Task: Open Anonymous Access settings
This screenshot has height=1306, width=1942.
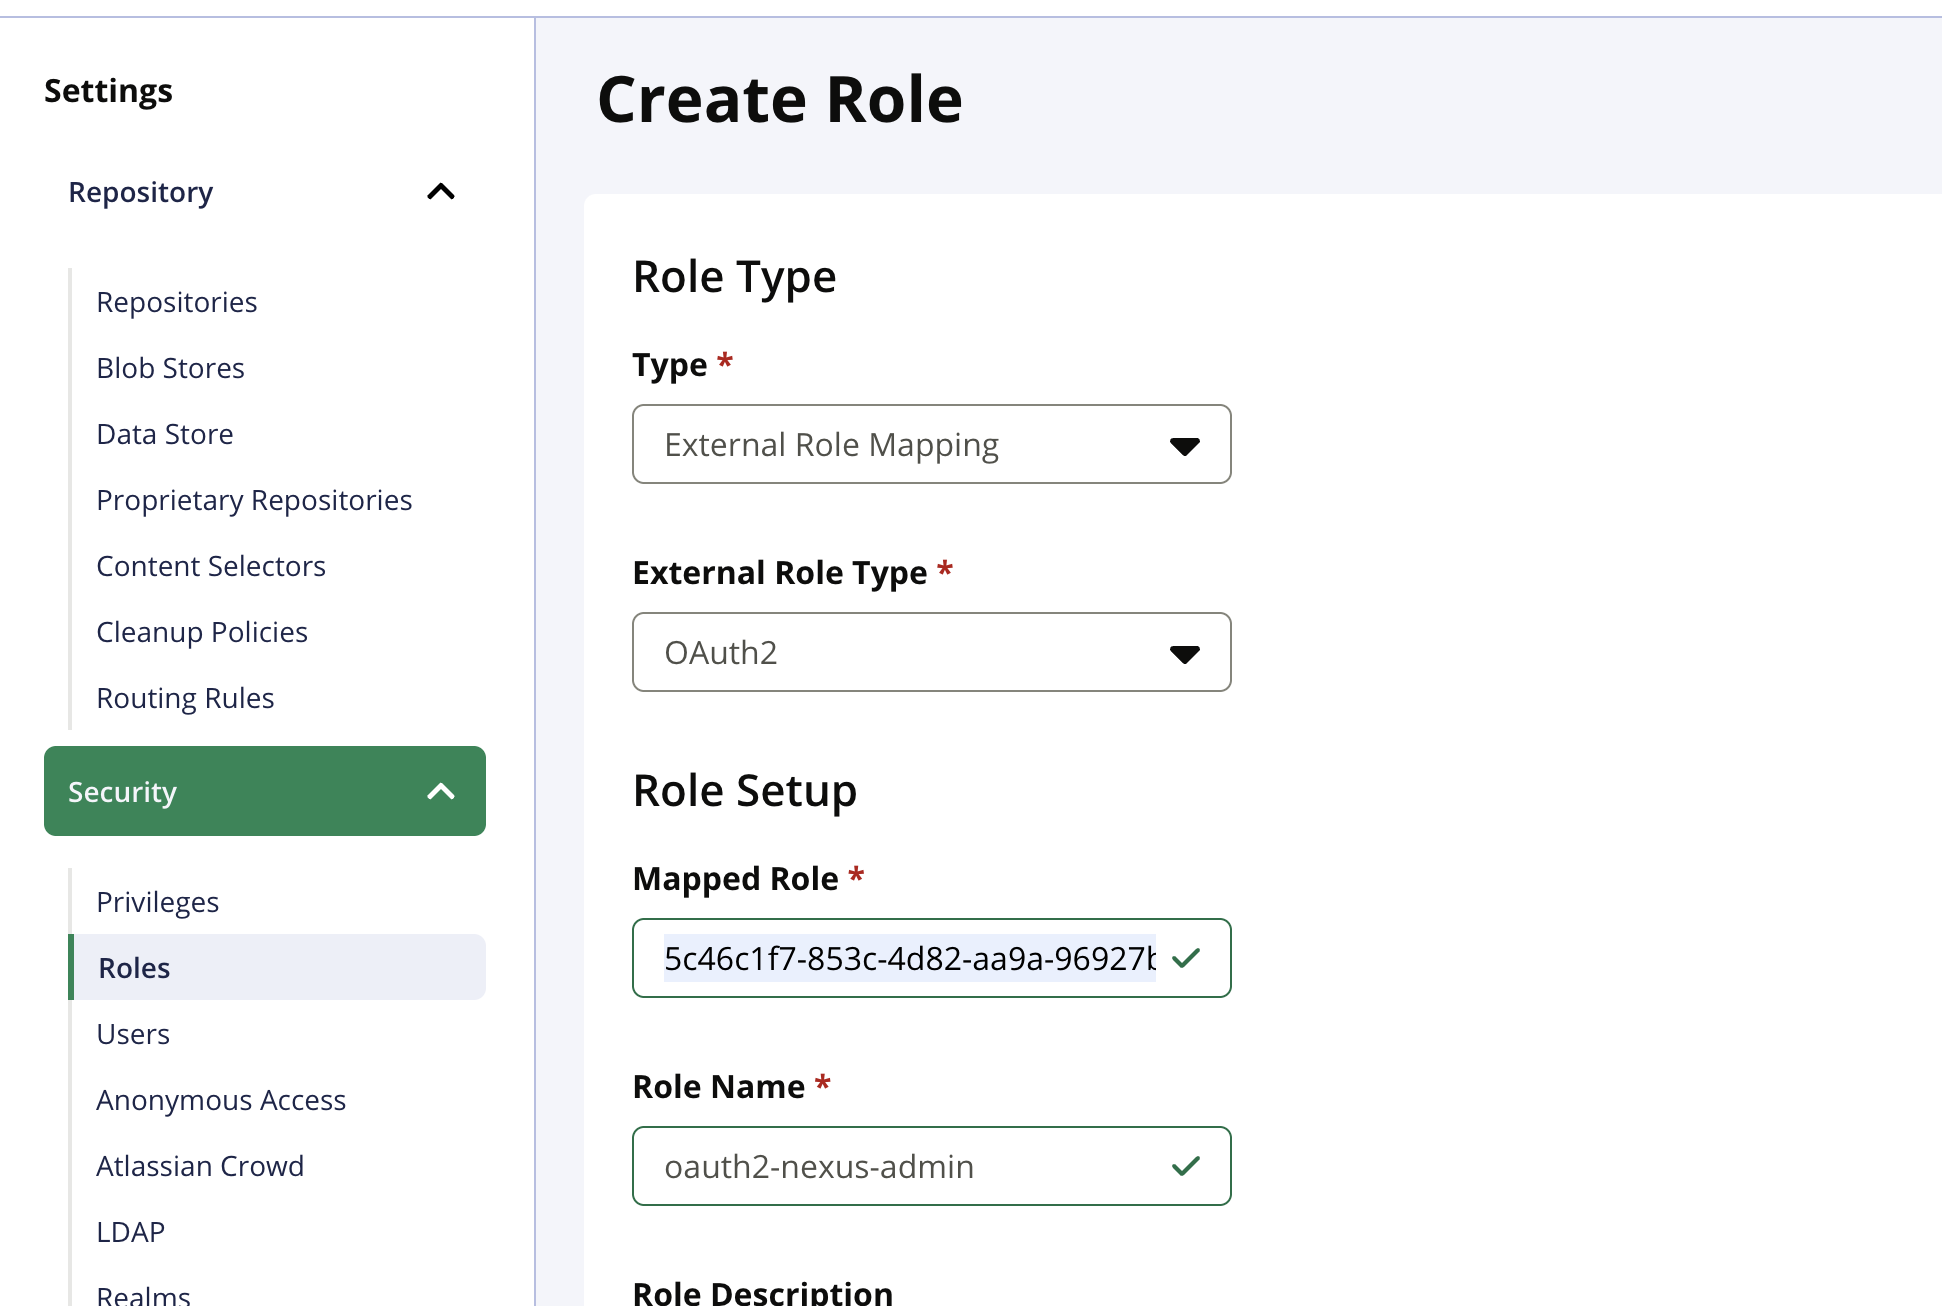Action: click(x=221, y=1099)
